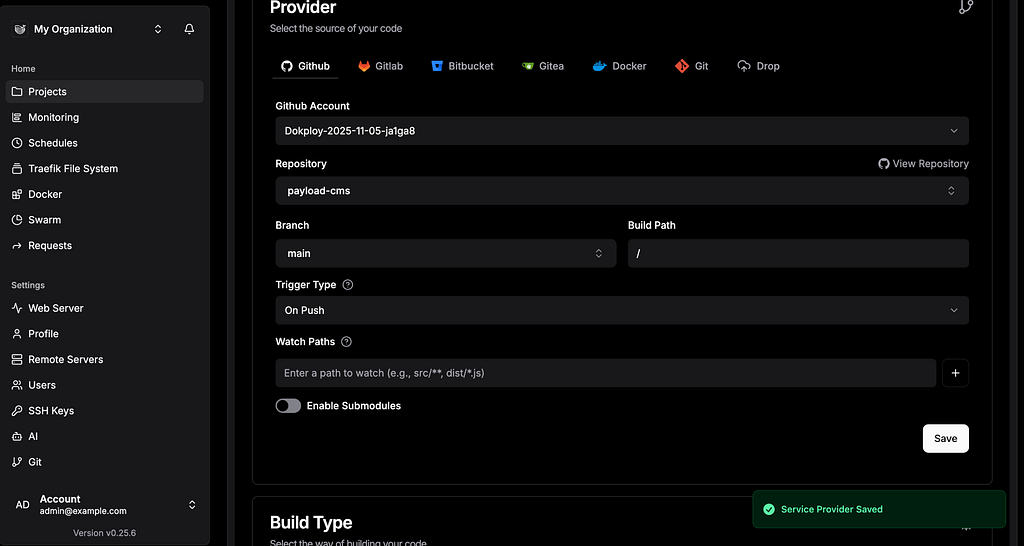Click the admin@example.com account text
Viewport: 1024px width, 546px height.
83,511
